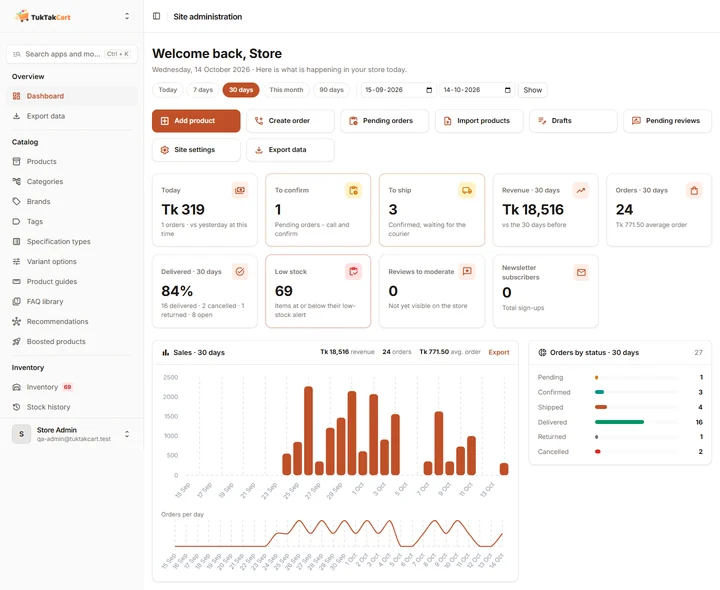Click the Store Admin avatar S
The image size is (720, 590).
click(x=21, y=434)
